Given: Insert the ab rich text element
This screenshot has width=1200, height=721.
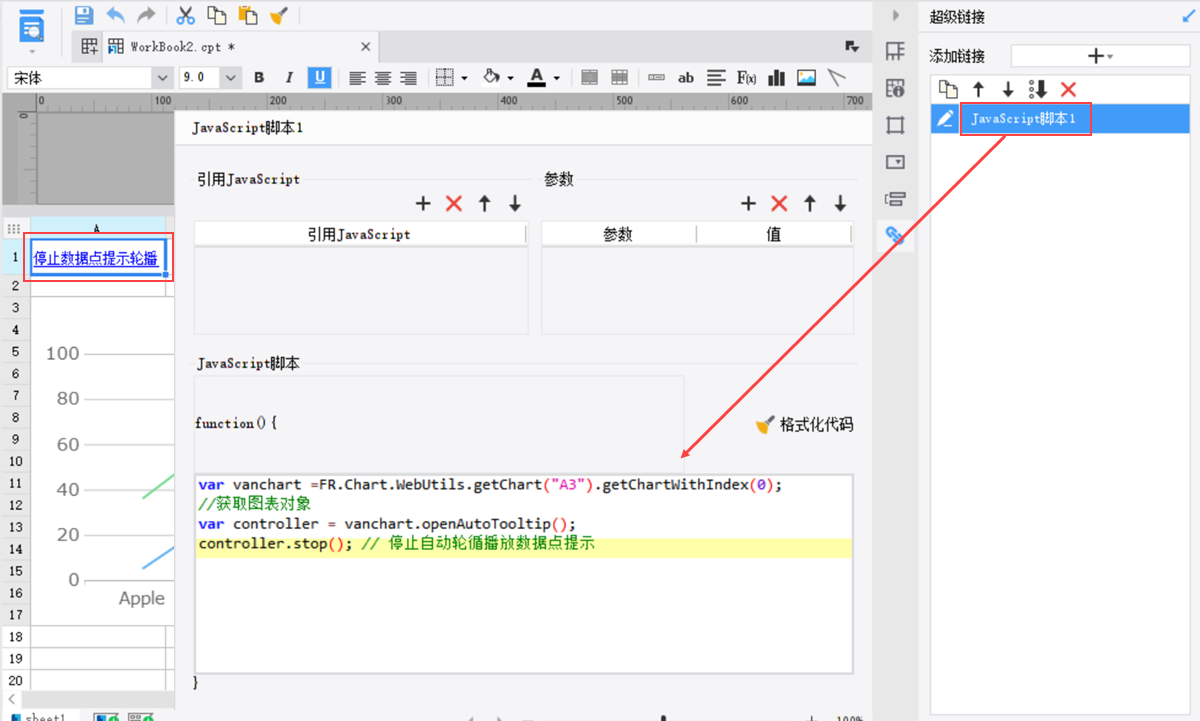Looking at the screenshot, I should click(x=686, y=77).
